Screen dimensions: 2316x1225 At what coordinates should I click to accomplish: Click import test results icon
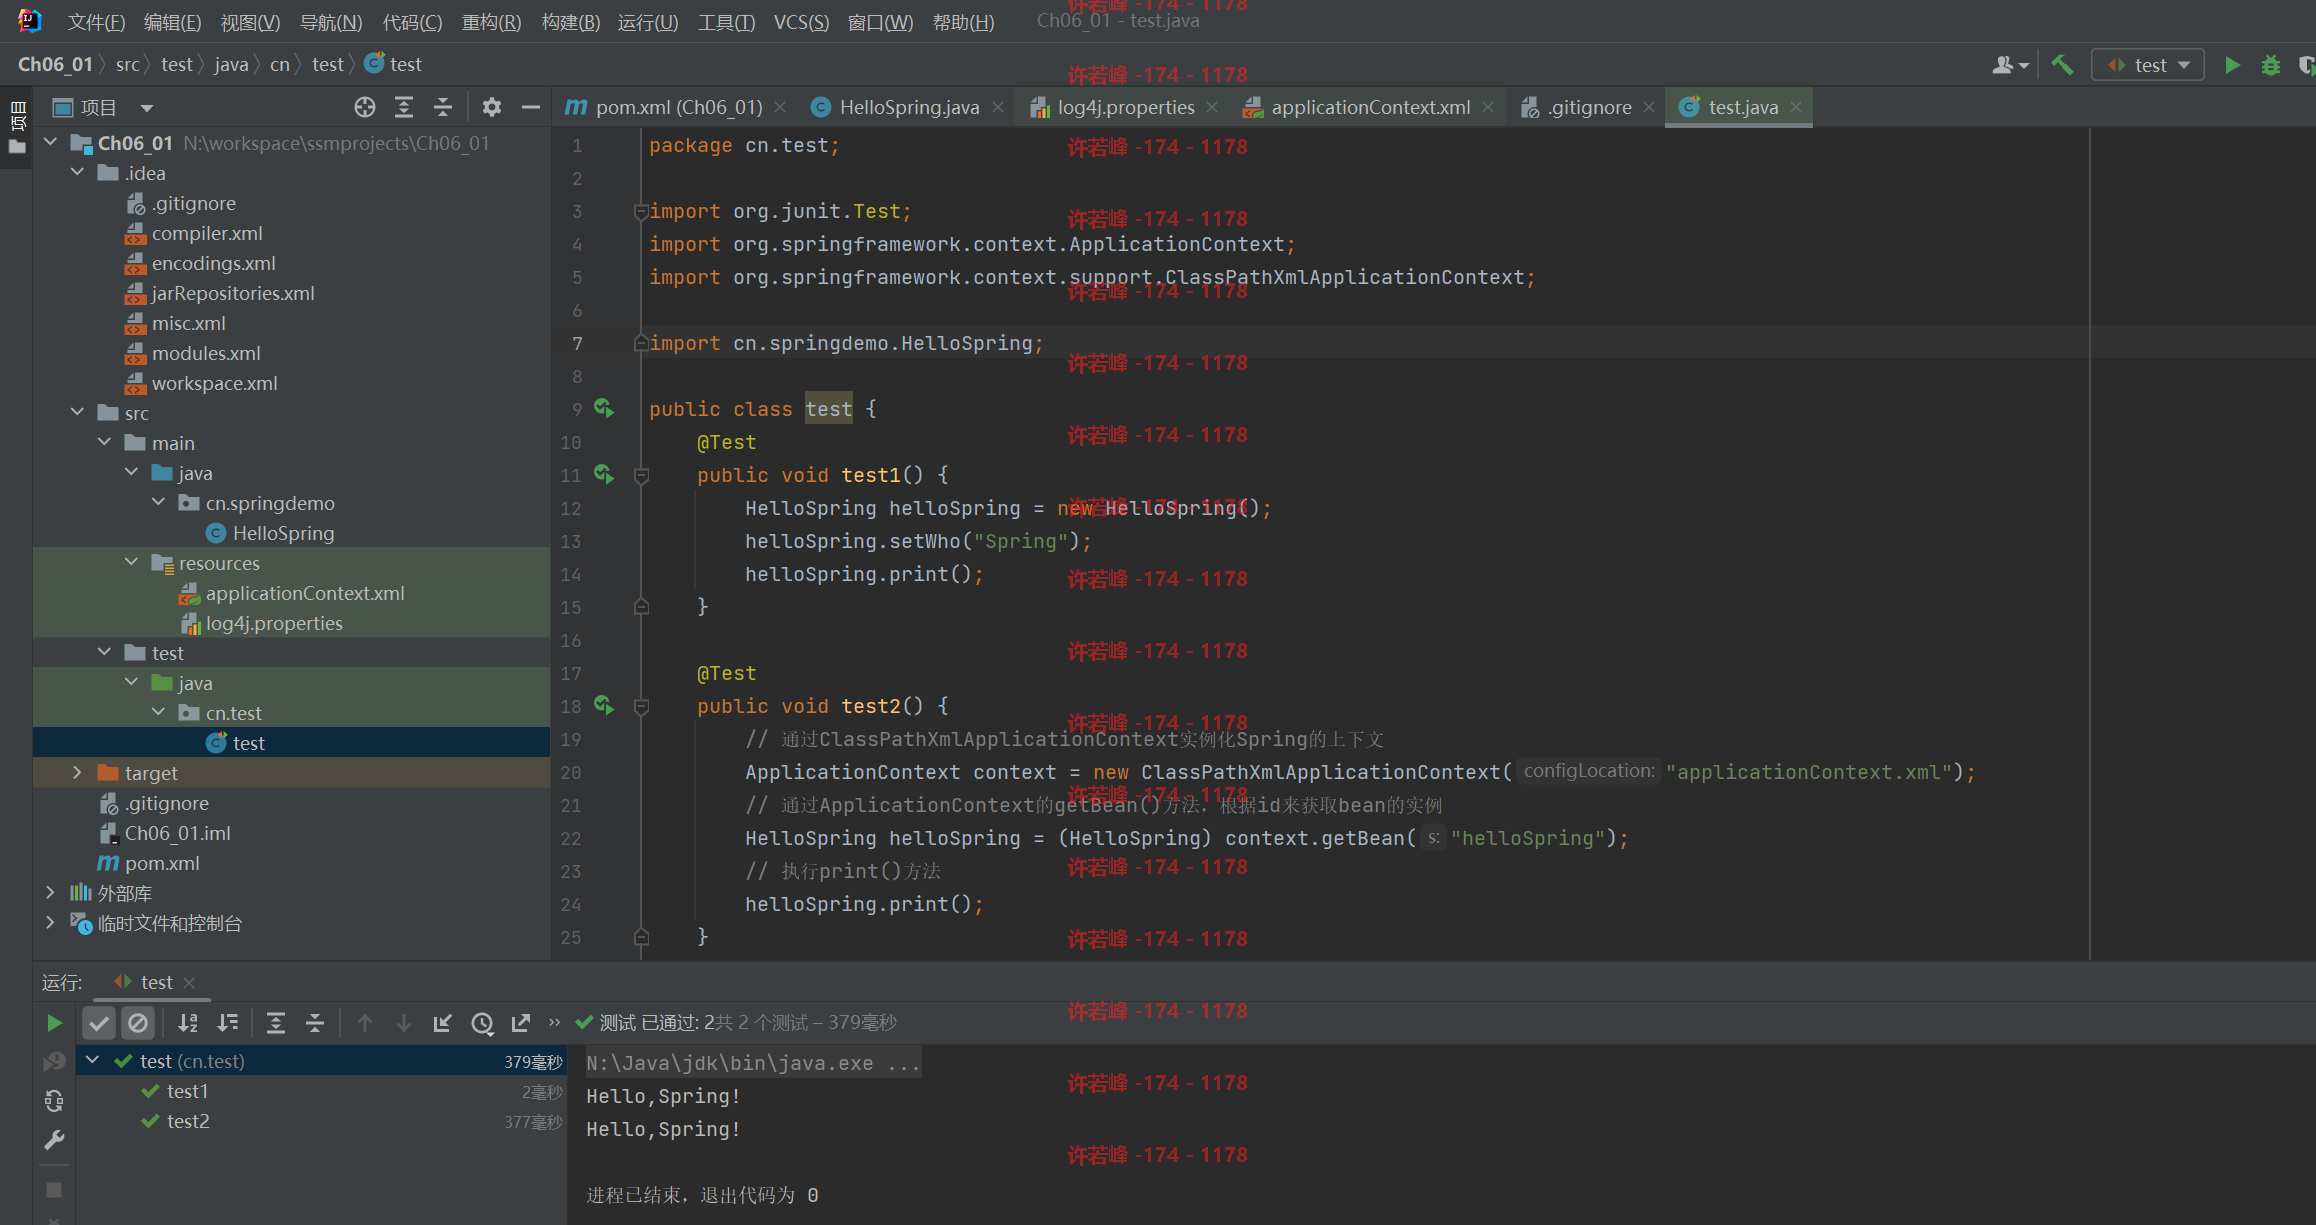443,1023
